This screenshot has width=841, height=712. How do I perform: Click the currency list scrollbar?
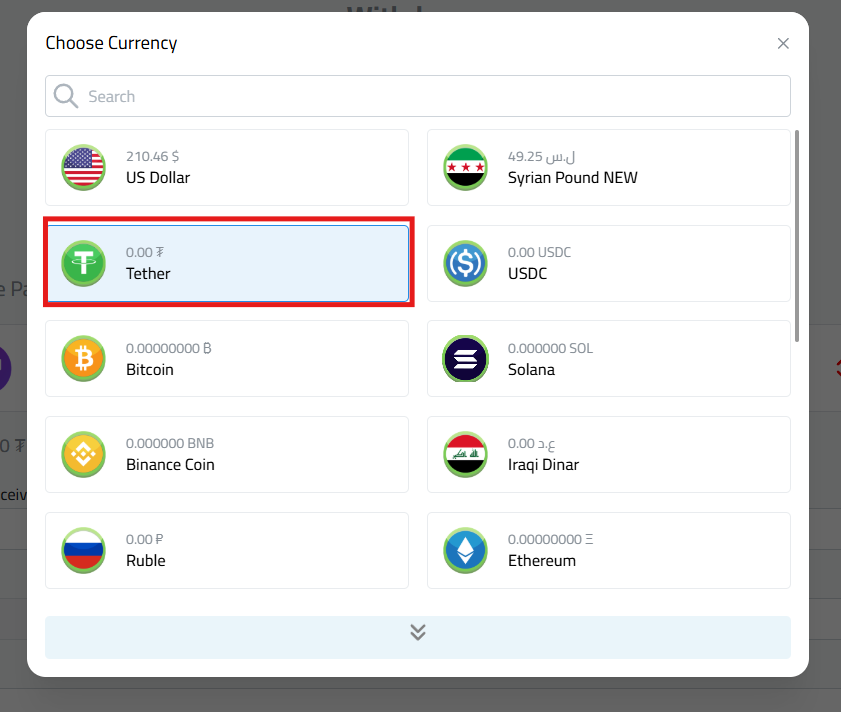[797, 236]
